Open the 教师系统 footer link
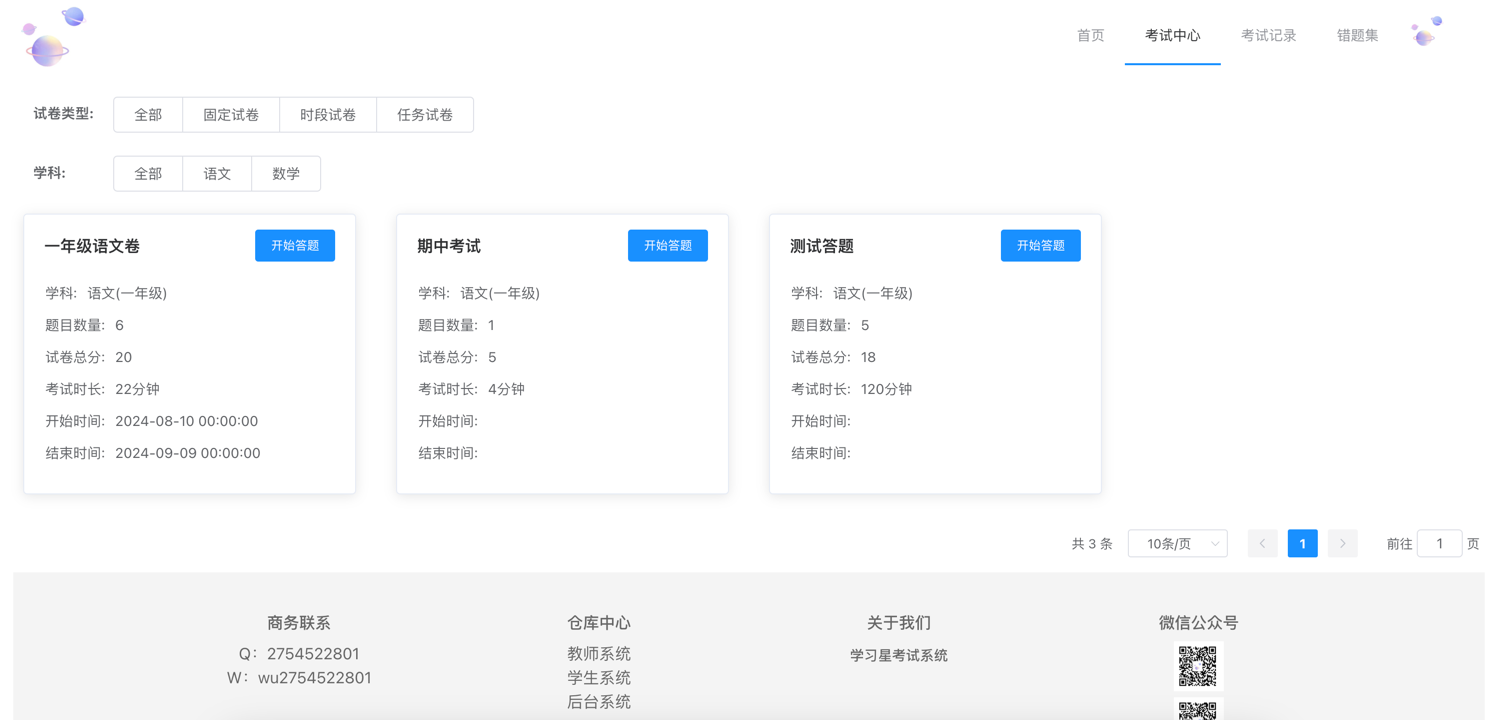1499x720 pixels. pyautogui.click(x=599, y=653)
